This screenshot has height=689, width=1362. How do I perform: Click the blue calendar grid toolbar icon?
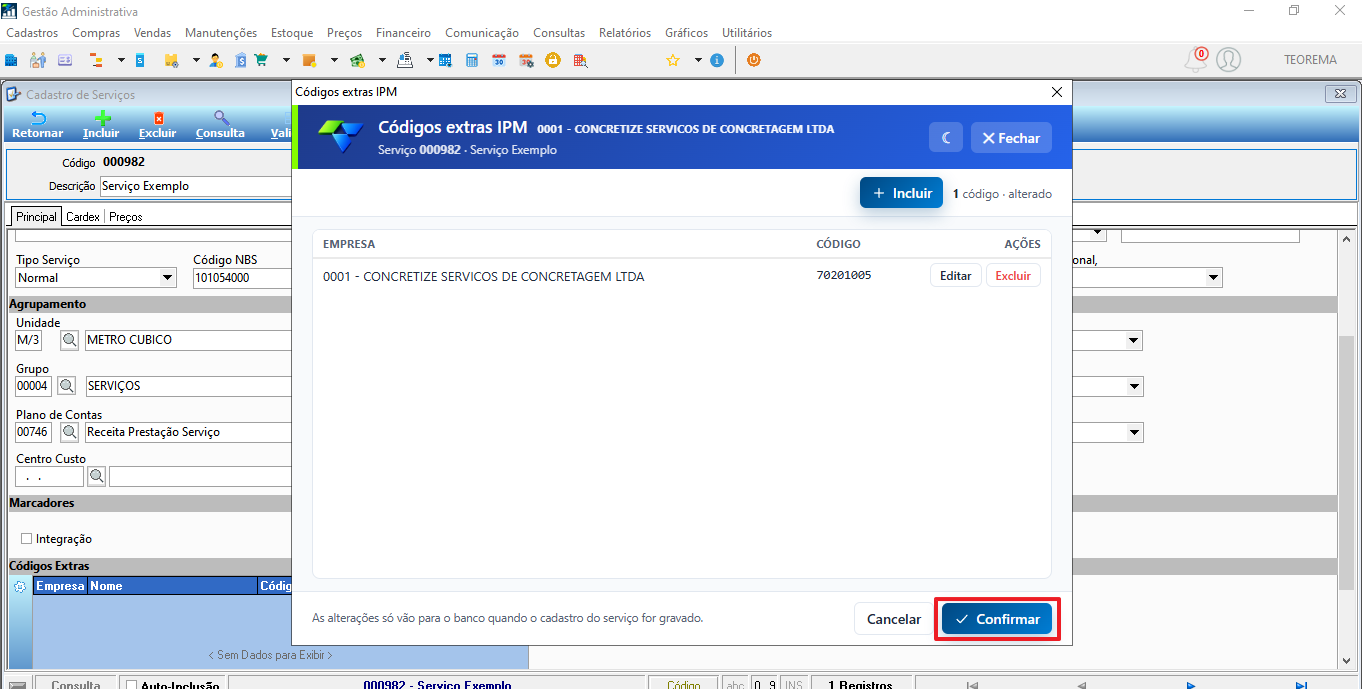pos(445,60)
